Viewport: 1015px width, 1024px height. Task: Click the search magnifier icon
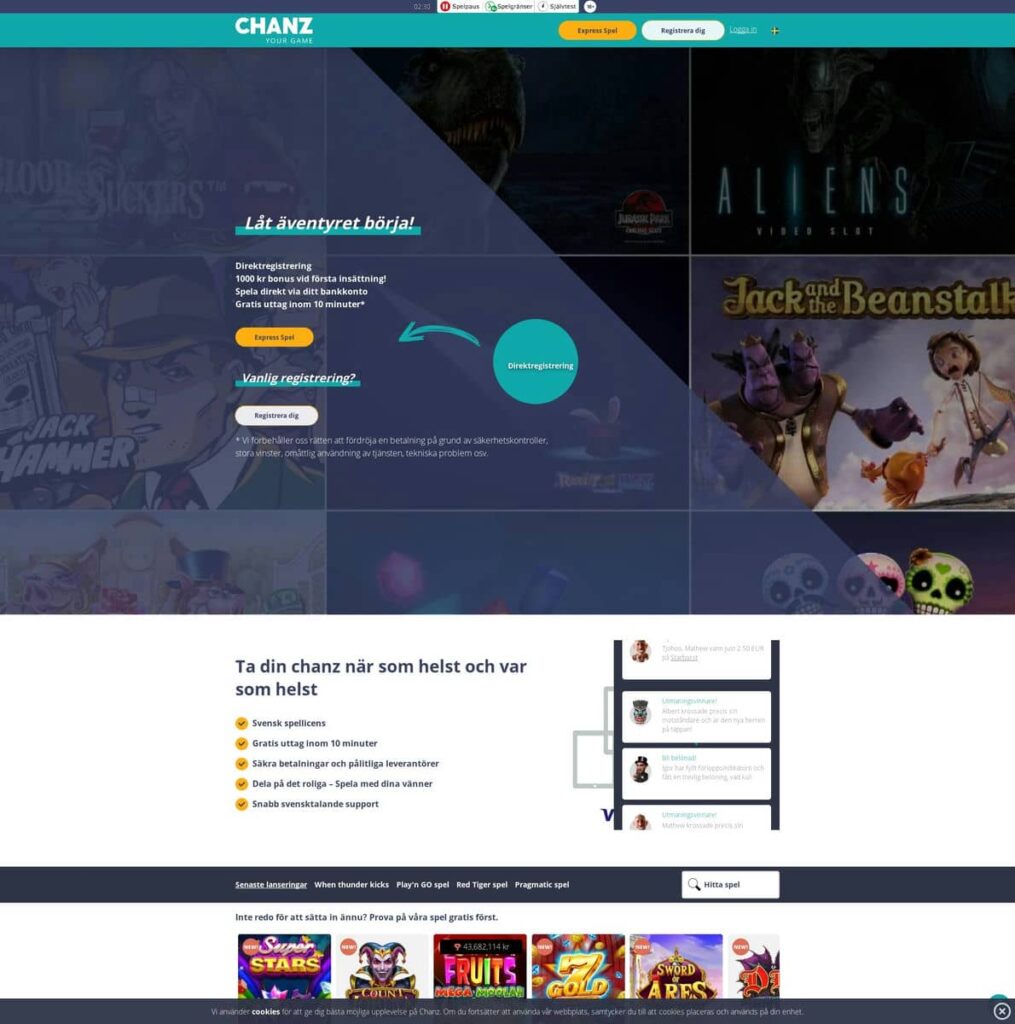694,884
